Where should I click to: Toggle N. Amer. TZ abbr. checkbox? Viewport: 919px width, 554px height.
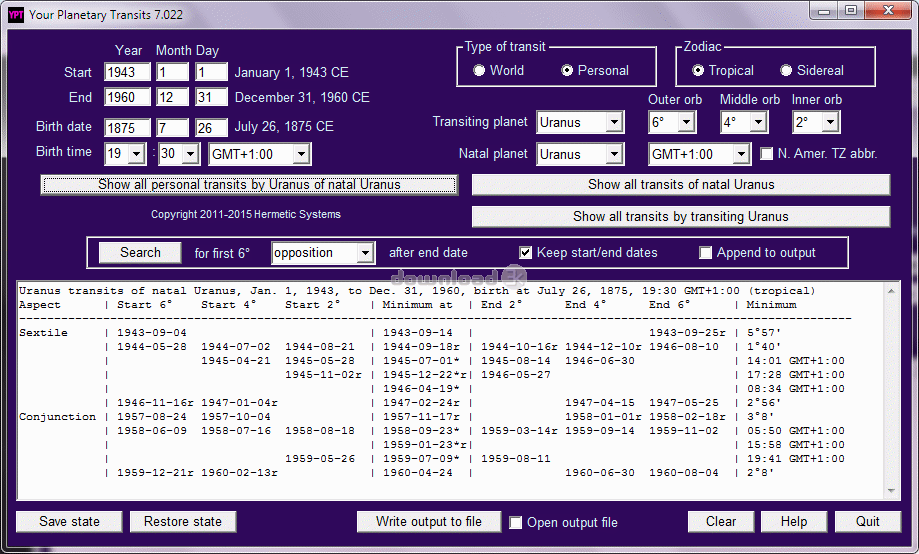(x=767, y=154)
